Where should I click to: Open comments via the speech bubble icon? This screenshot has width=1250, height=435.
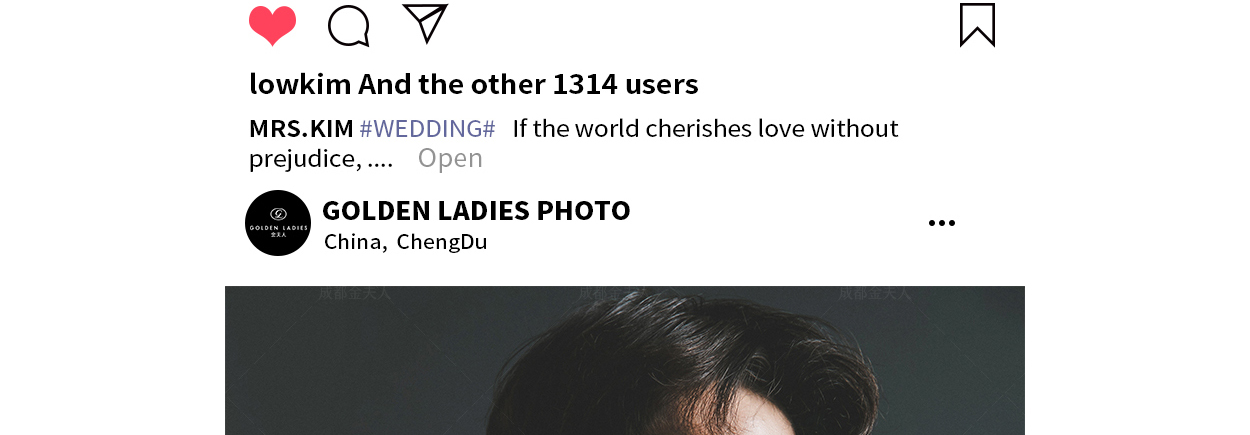(x=349, y=26)
